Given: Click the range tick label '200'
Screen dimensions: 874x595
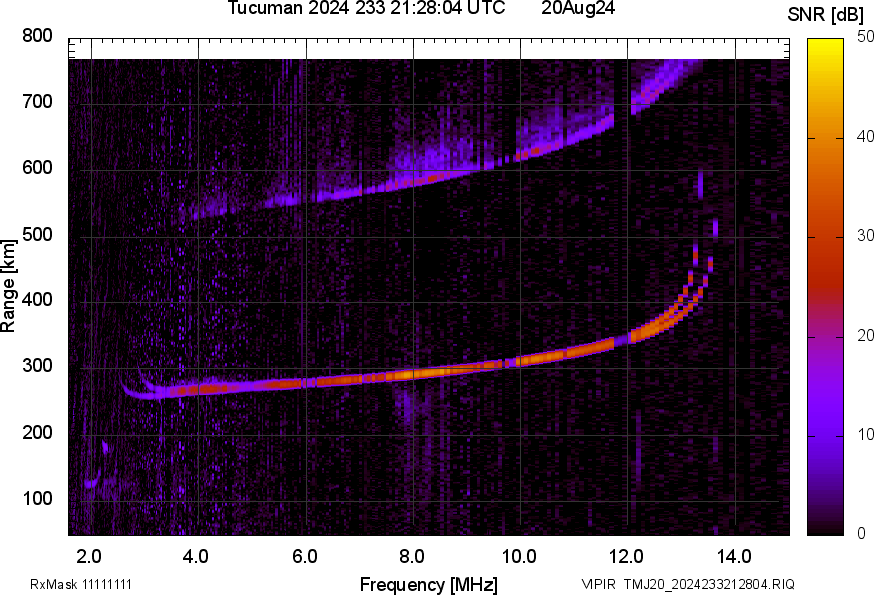Looking at the screenshot, I should point(37,432).
